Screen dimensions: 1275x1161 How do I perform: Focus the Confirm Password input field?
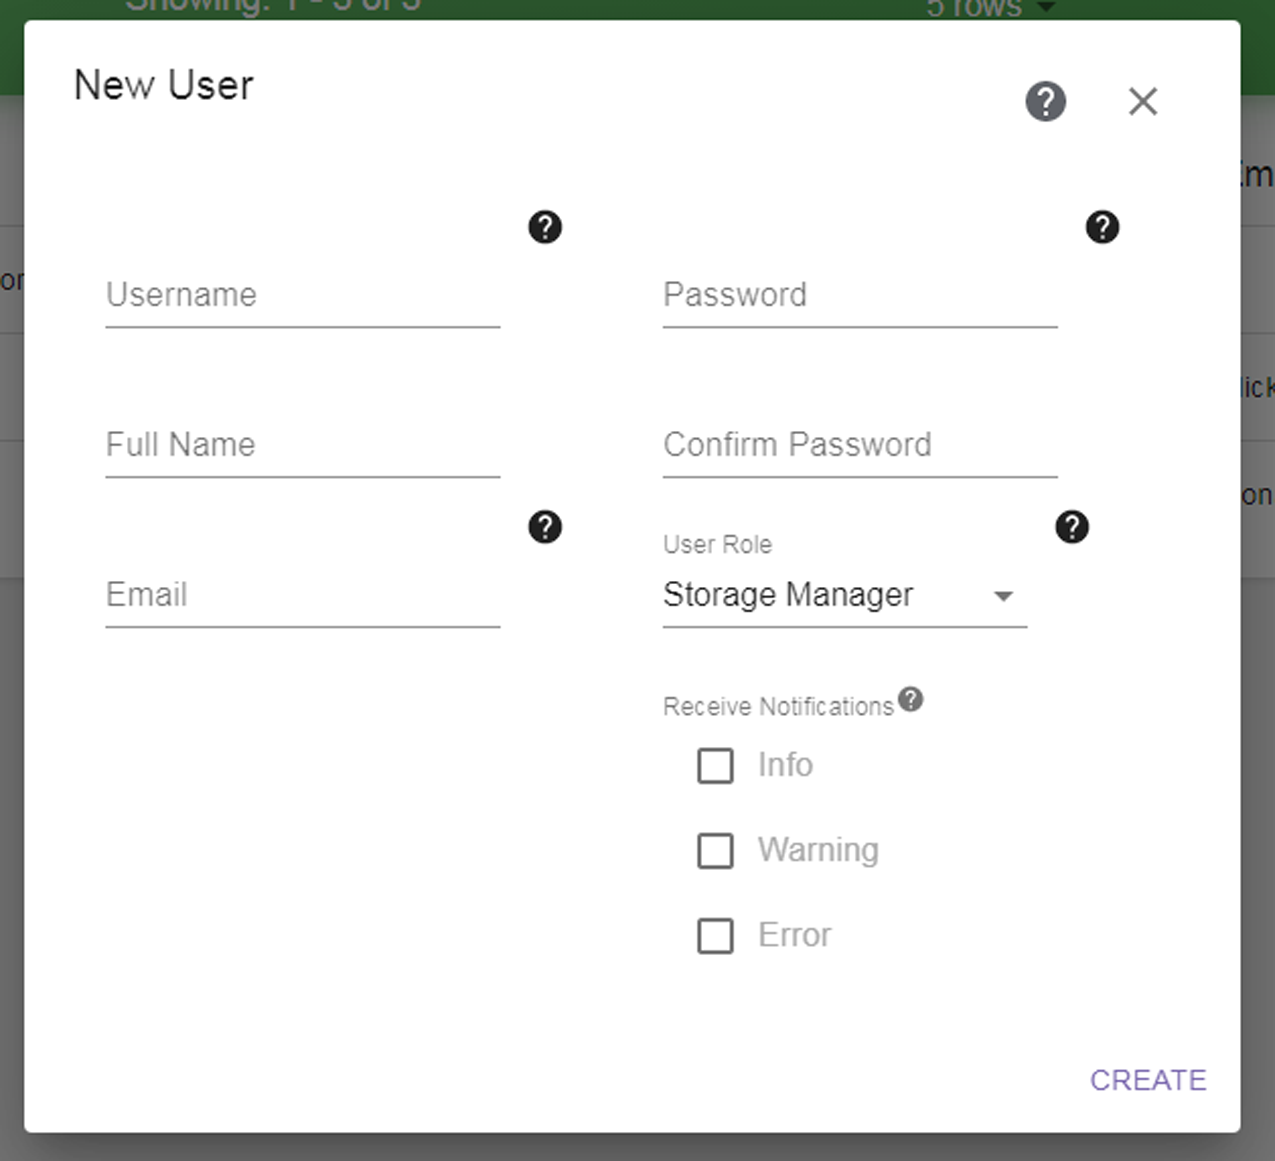coord(860,446)
